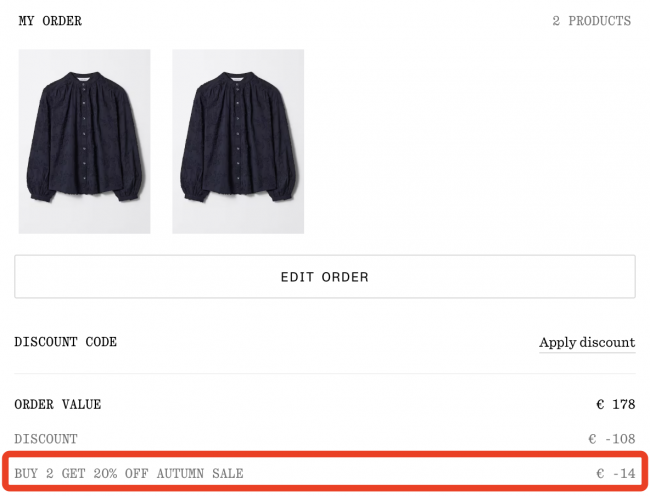650x496 pixels.
Task: Click the collar of the second blouse
Action: point(238,76)
